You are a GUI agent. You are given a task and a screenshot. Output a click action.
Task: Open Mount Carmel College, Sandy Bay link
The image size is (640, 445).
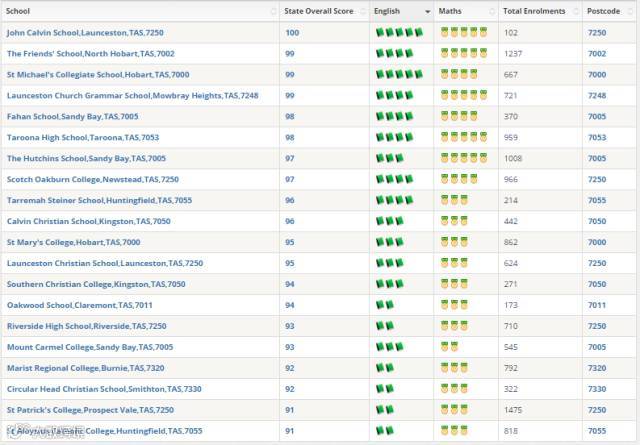(90, 347)
